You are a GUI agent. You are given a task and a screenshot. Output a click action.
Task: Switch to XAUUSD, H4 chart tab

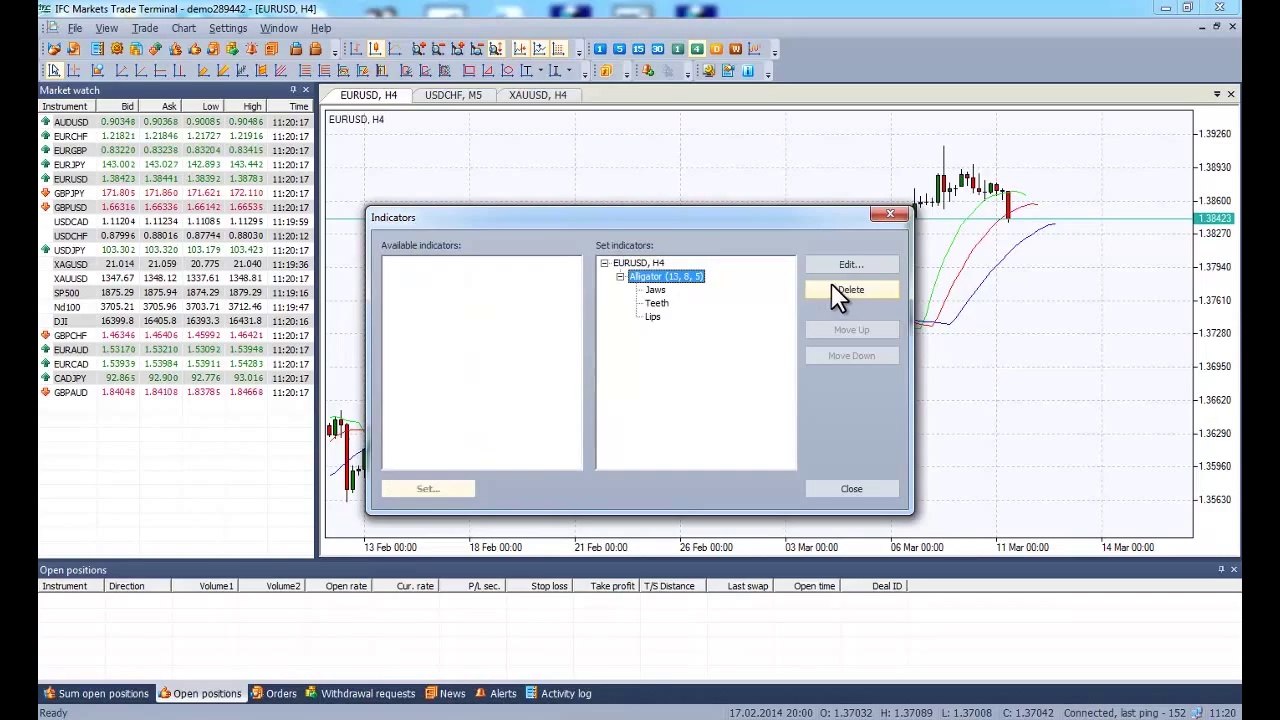coord(537,95)
